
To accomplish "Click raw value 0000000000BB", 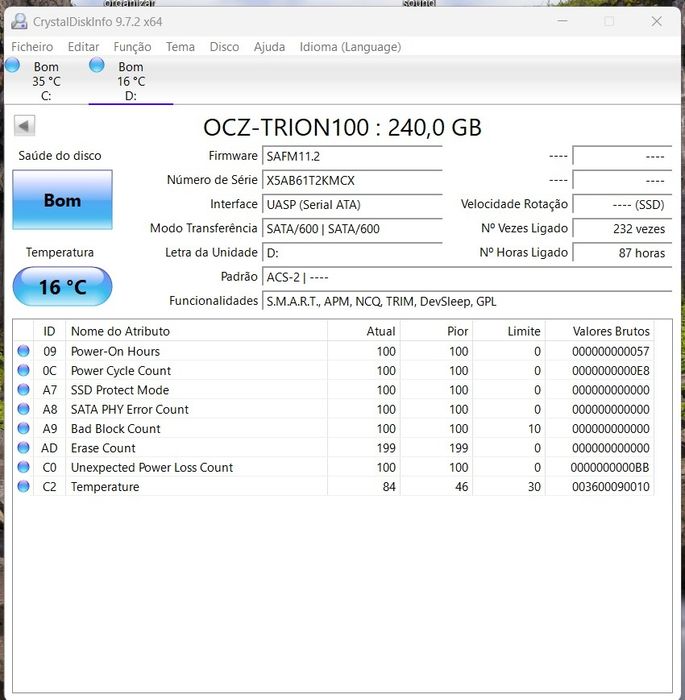I will pos(610,467).
